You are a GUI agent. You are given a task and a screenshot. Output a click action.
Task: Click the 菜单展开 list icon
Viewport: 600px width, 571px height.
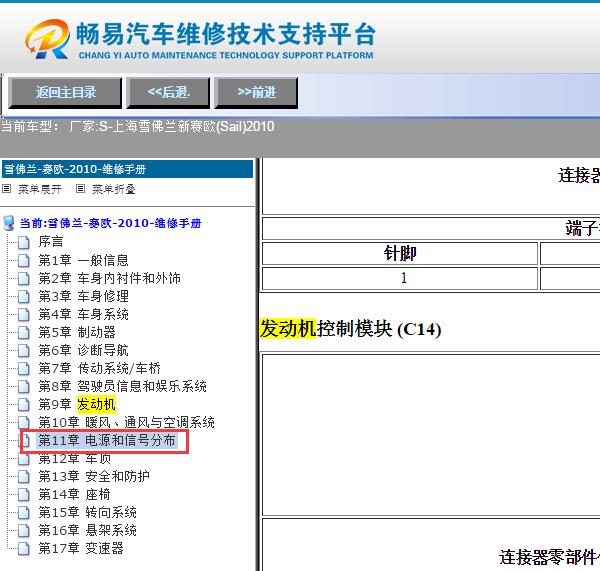7,189
